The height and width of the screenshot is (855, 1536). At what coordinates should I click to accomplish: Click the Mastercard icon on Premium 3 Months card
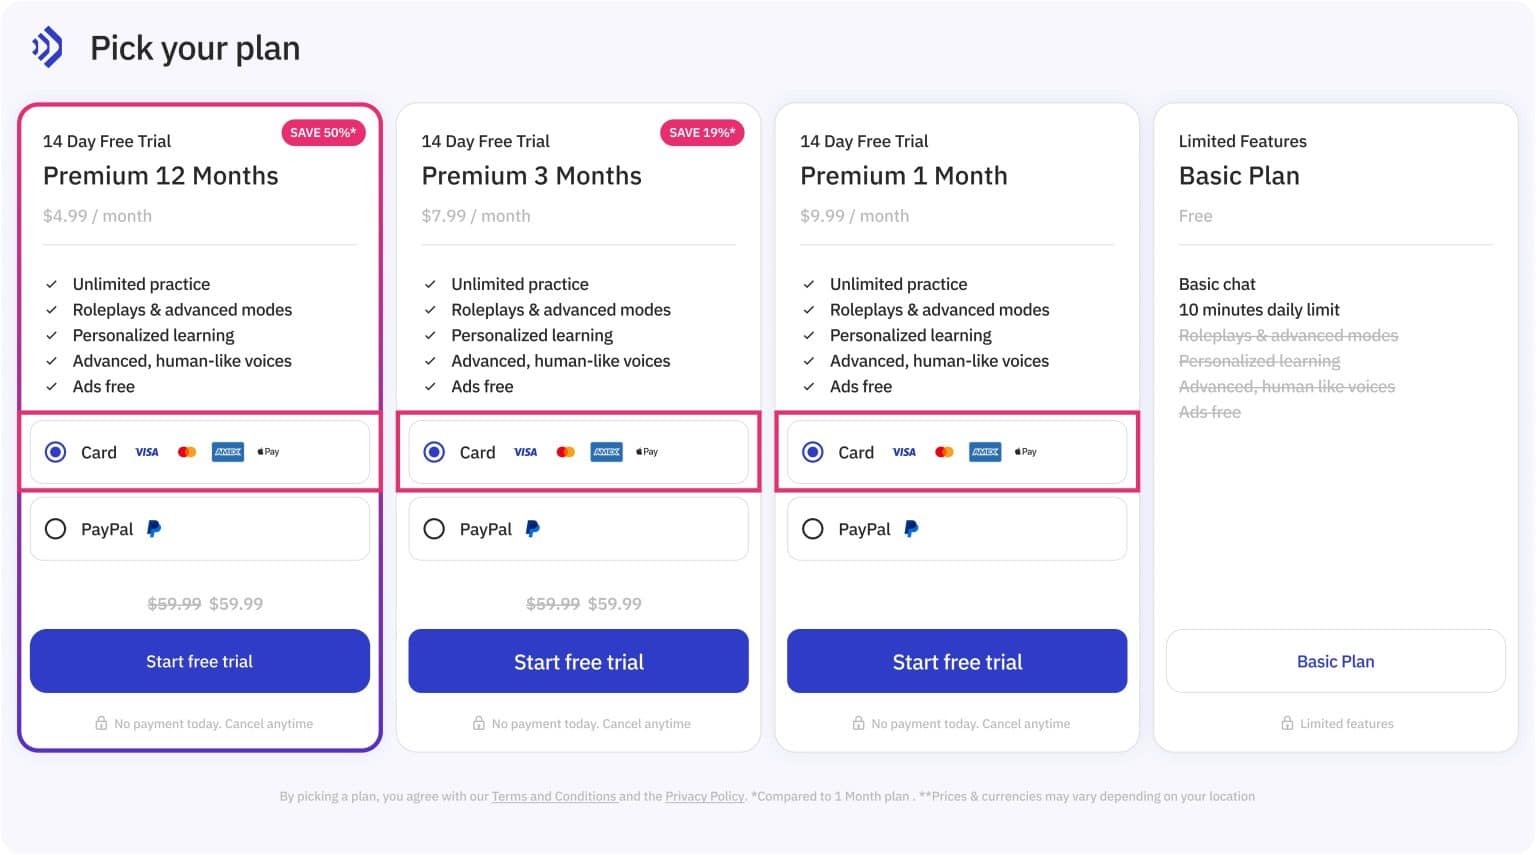(565, 452)
